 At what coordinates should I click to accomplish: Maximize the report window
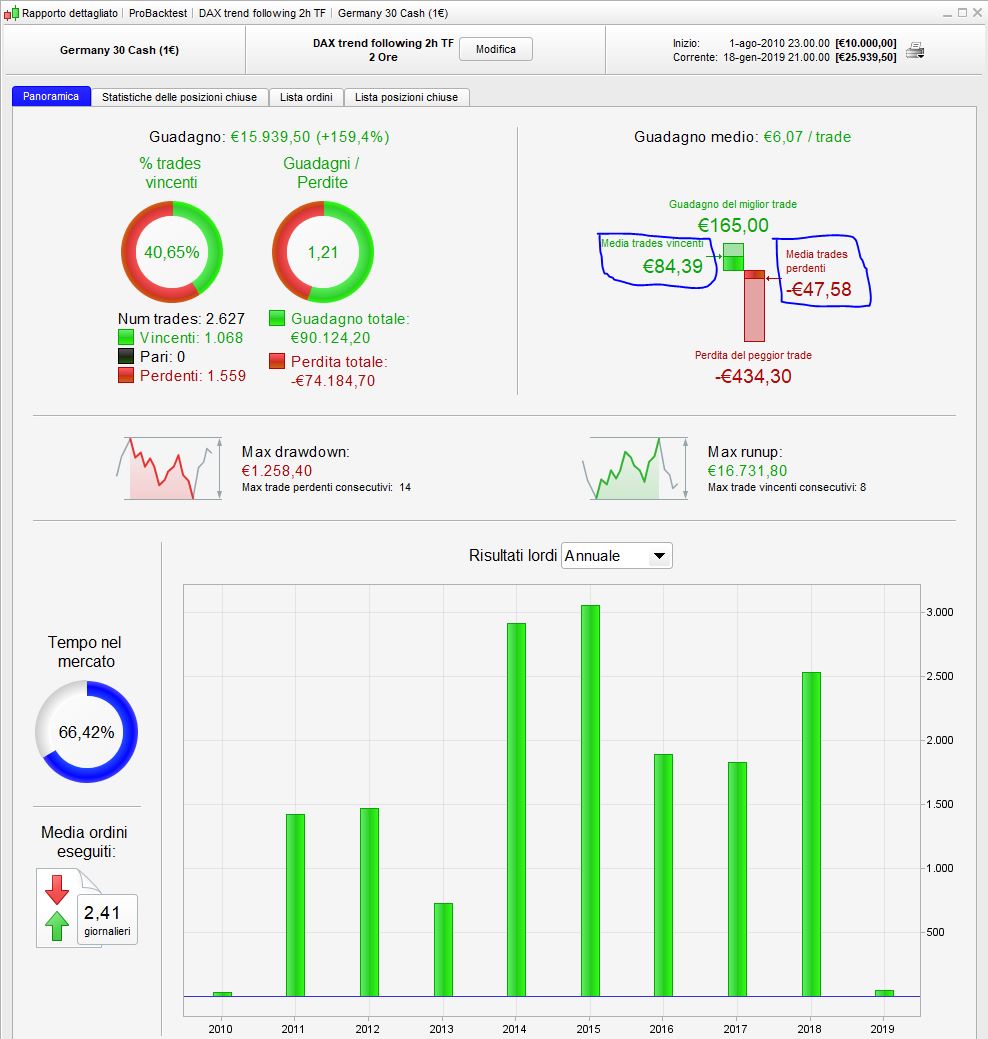tap(962, 13)
